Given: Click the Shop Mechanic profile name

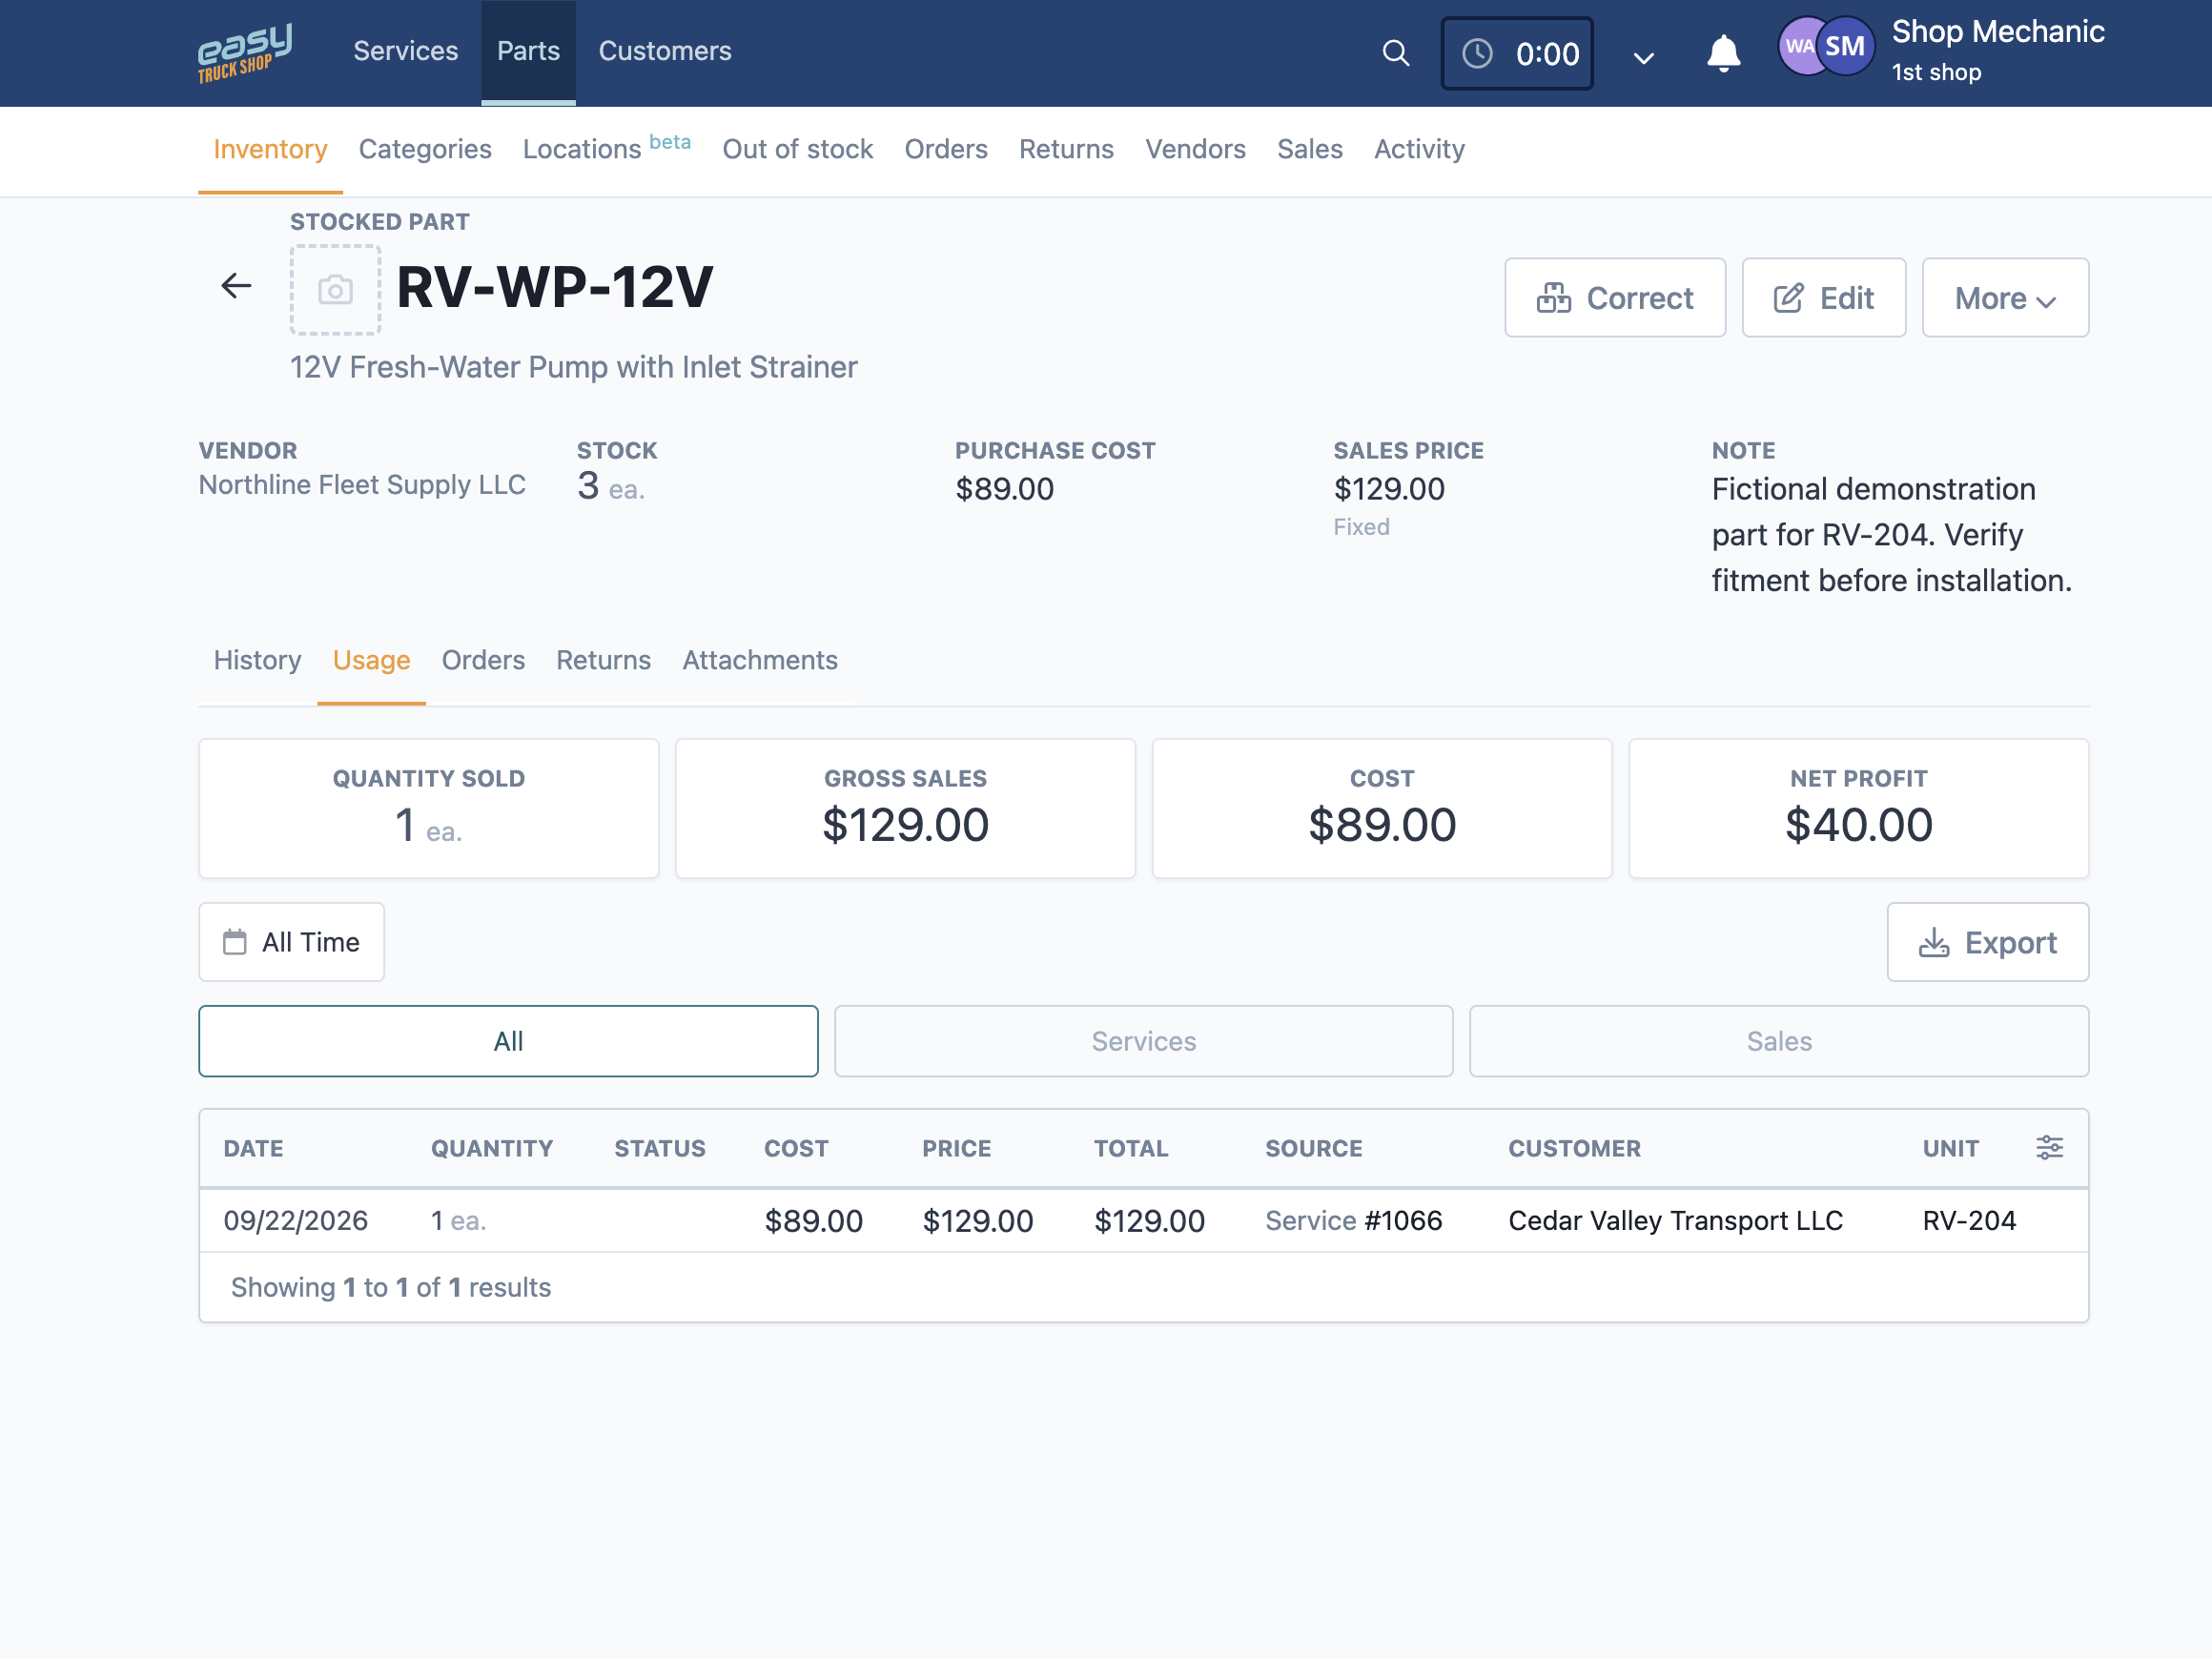Looking at the screenshot, I should tap(1997, 32).
